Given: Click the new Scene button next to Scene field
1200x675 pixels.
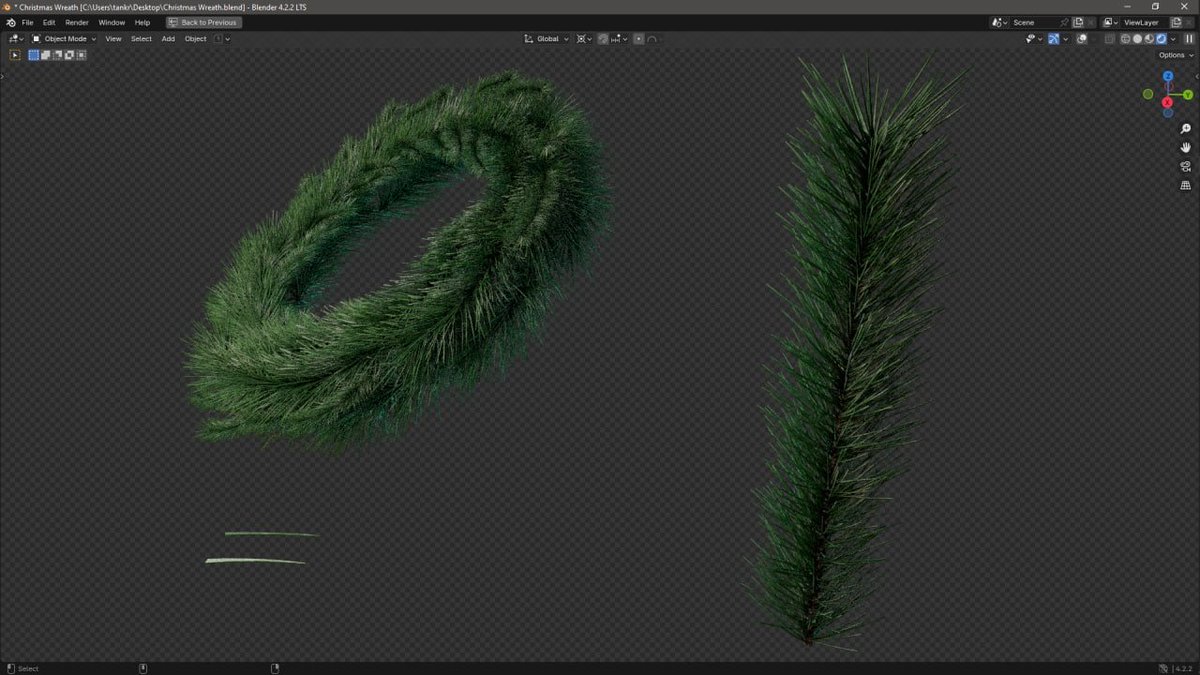Looking at the screenshot, I should tap(1078, 22).
